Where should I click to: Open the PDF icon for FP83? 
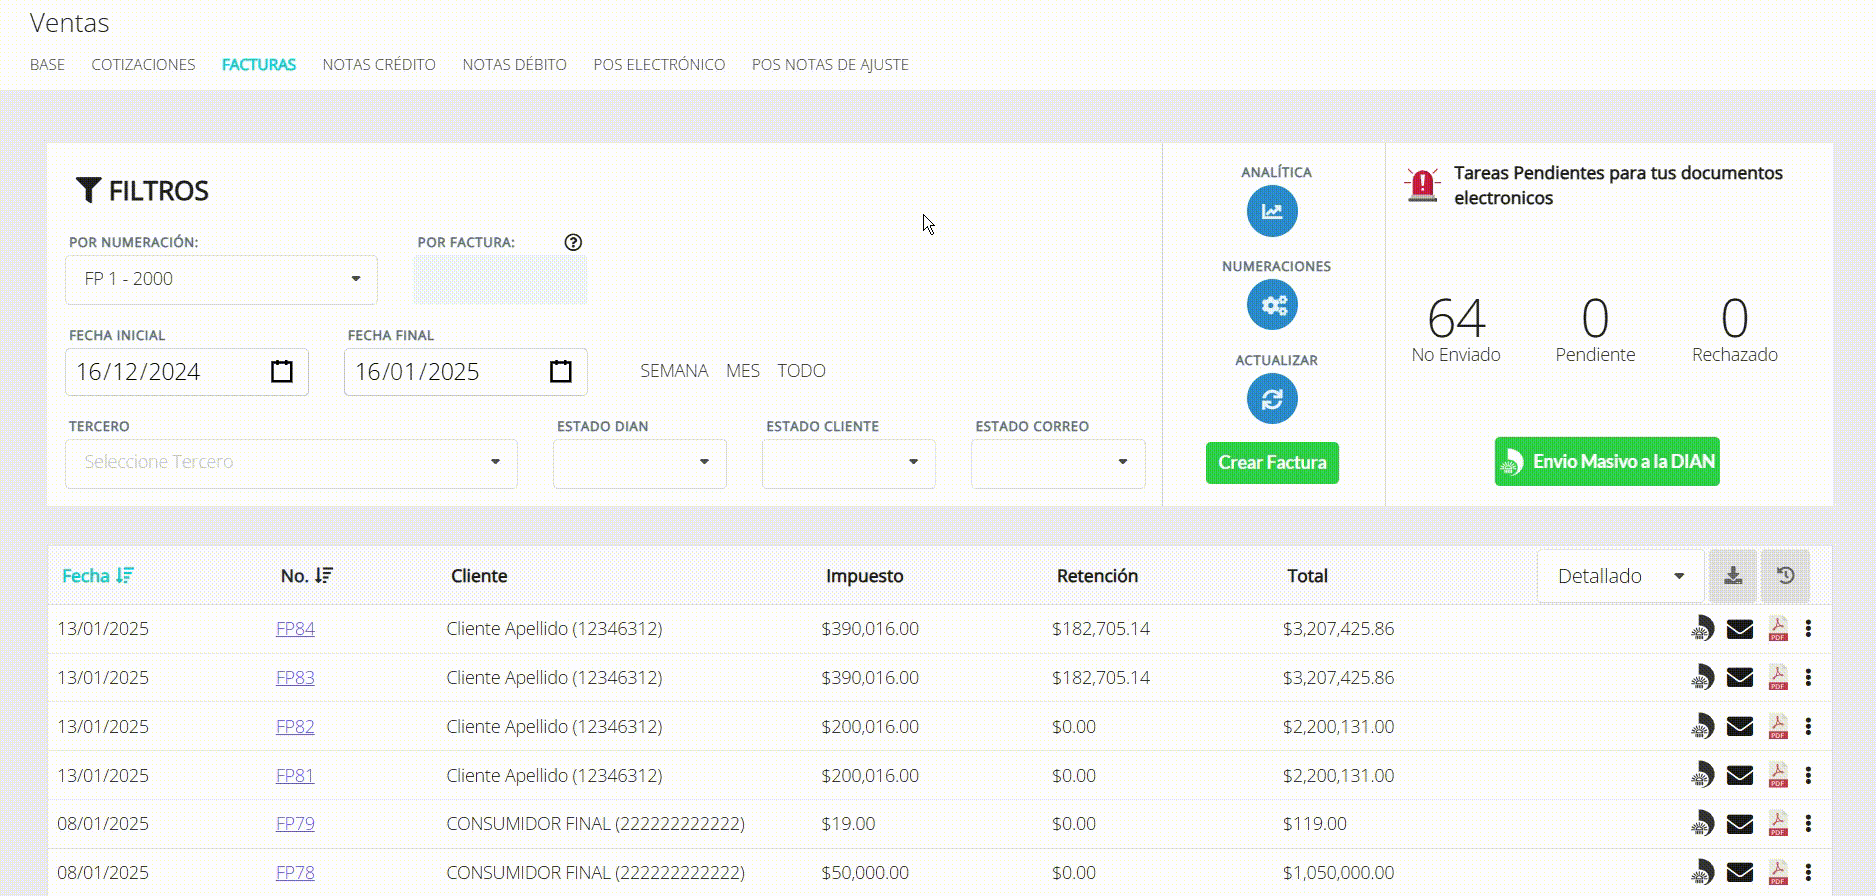coord(1778,678)
